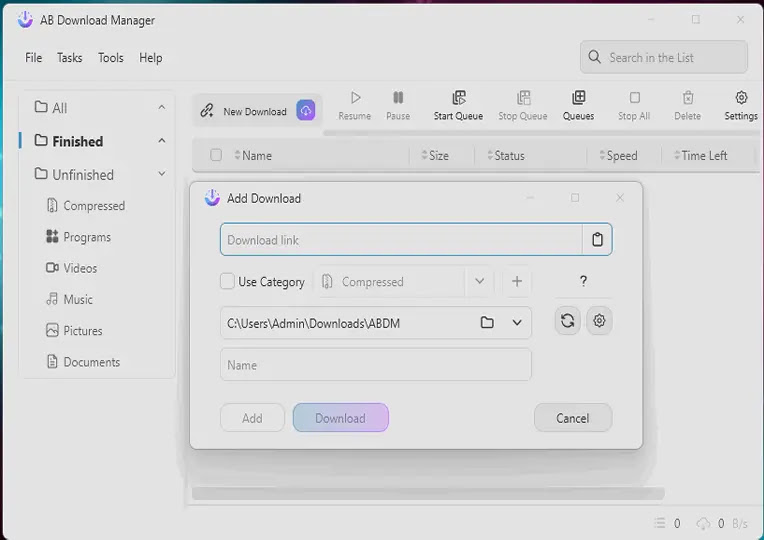Click the Pause toolbar icon

(x=398, y=98)
